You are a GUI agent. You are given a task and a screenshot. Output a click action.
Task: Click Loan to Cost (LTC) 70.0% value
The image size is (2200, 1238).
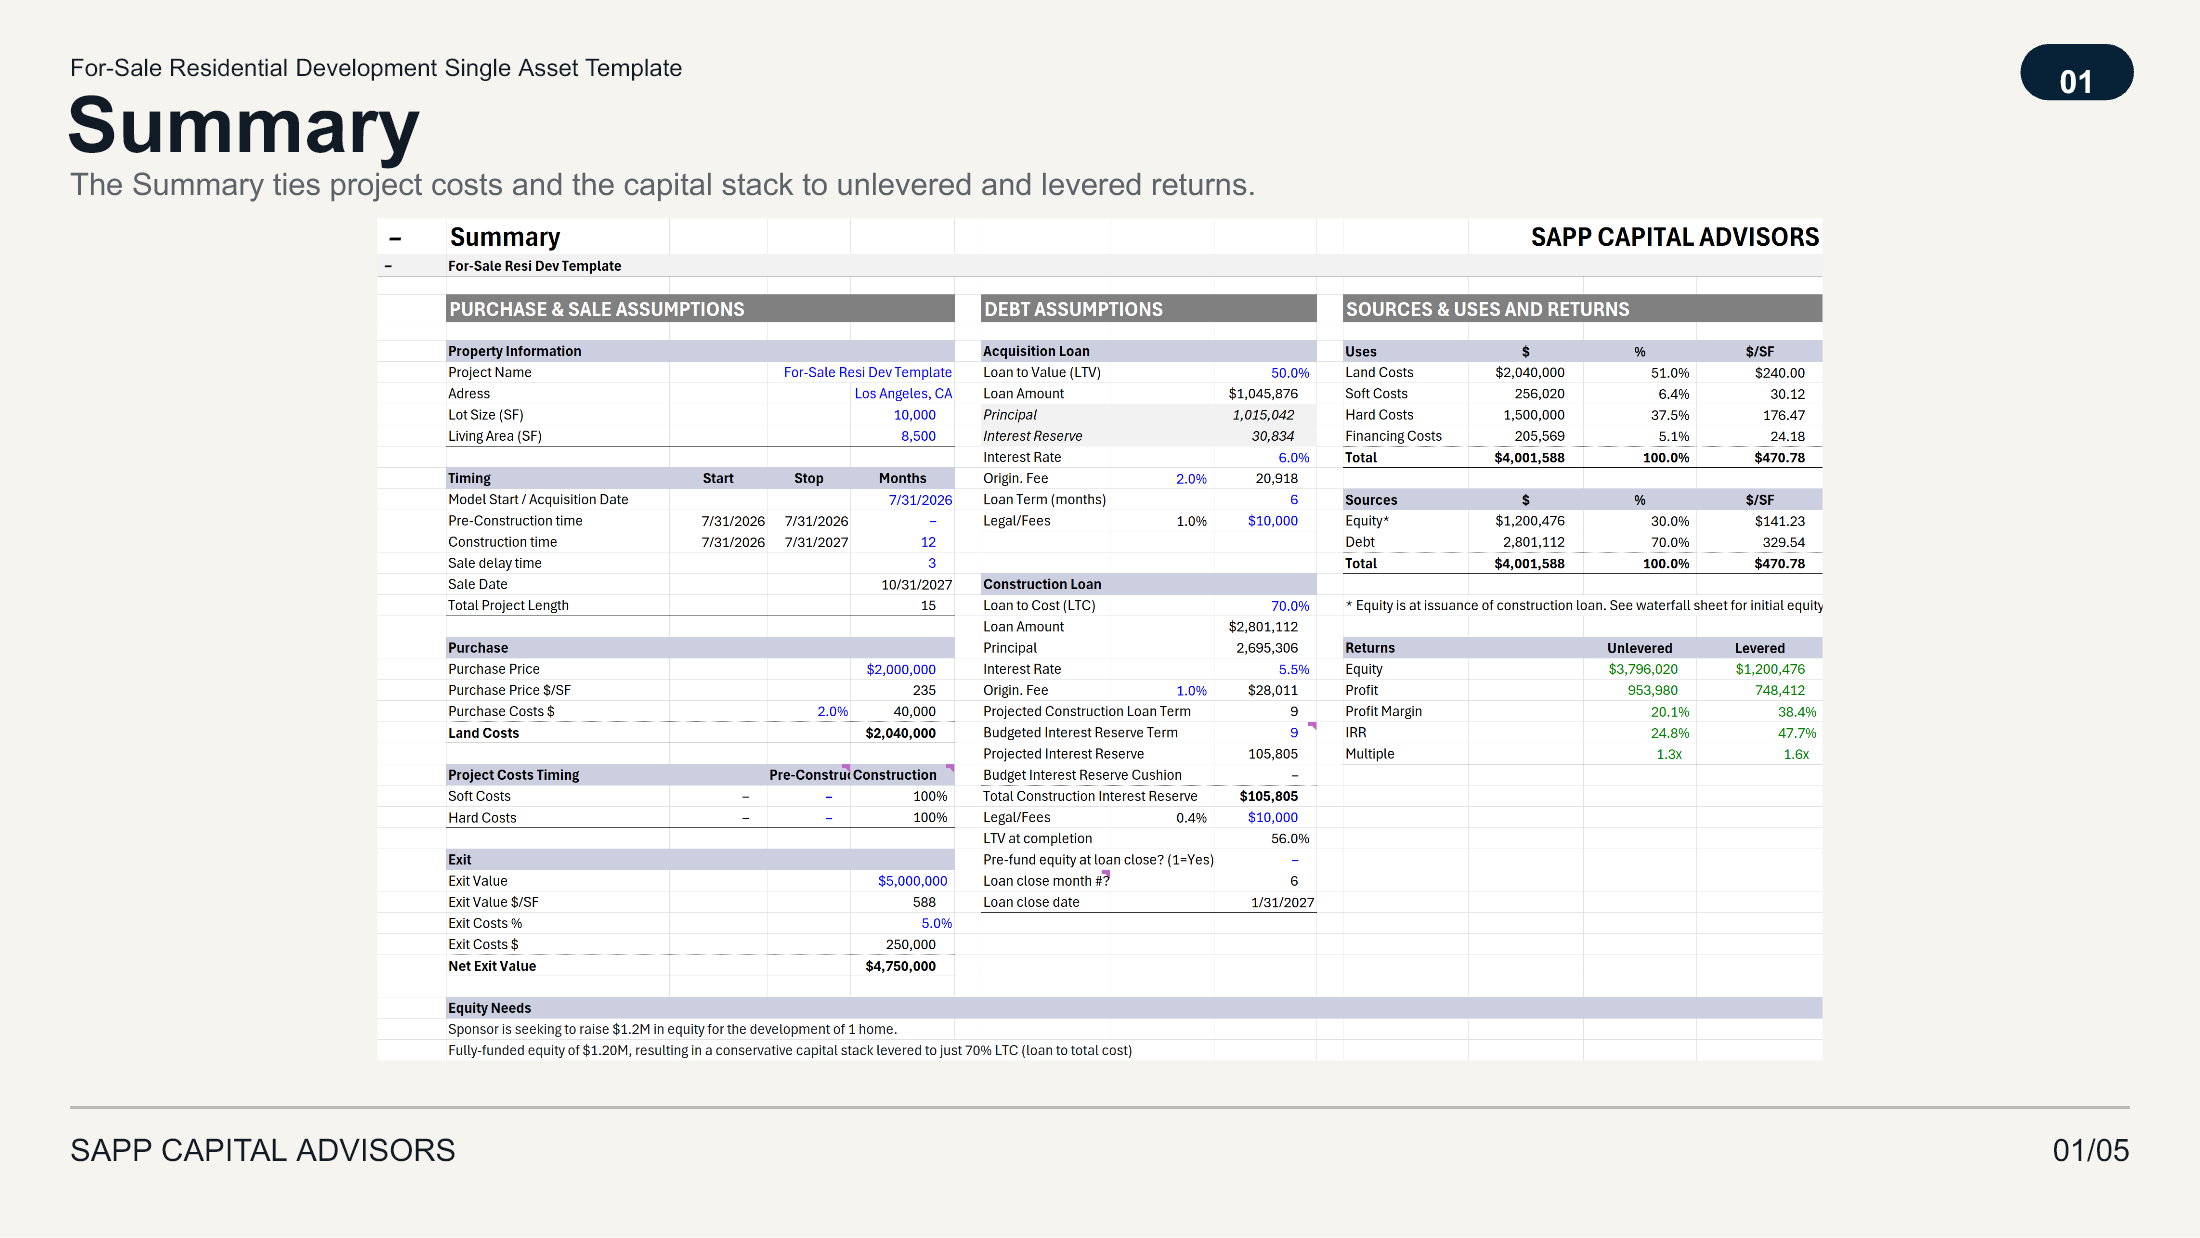pyautogui.click(x=1289, y=605)
